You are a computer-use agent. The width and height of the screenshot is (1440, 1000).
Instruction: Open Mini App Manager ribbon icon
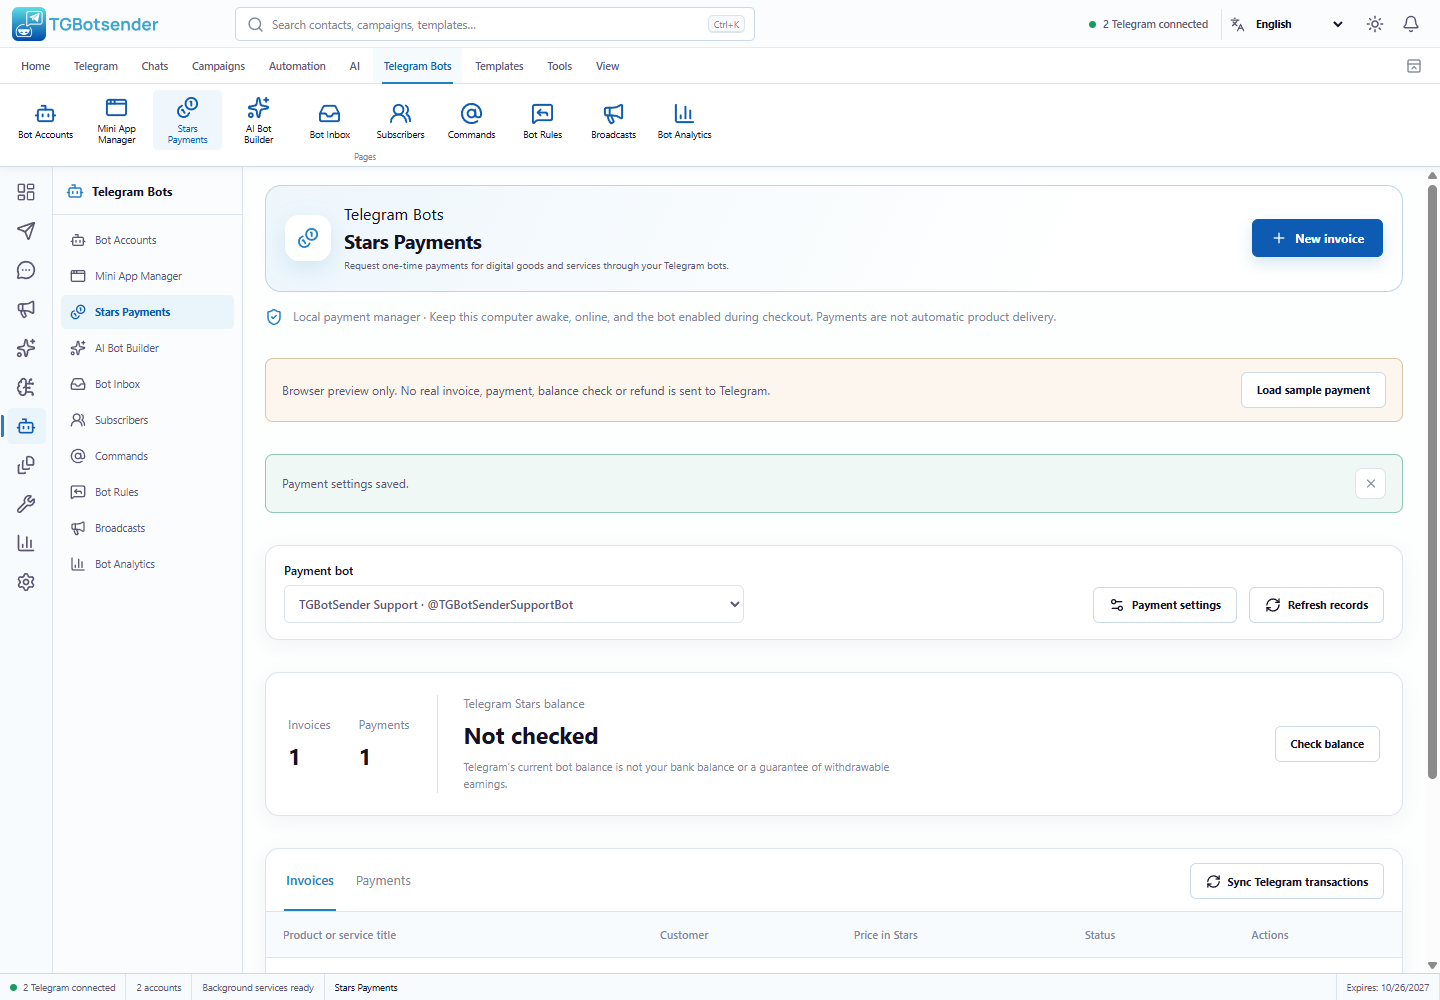tap(117, 120)
